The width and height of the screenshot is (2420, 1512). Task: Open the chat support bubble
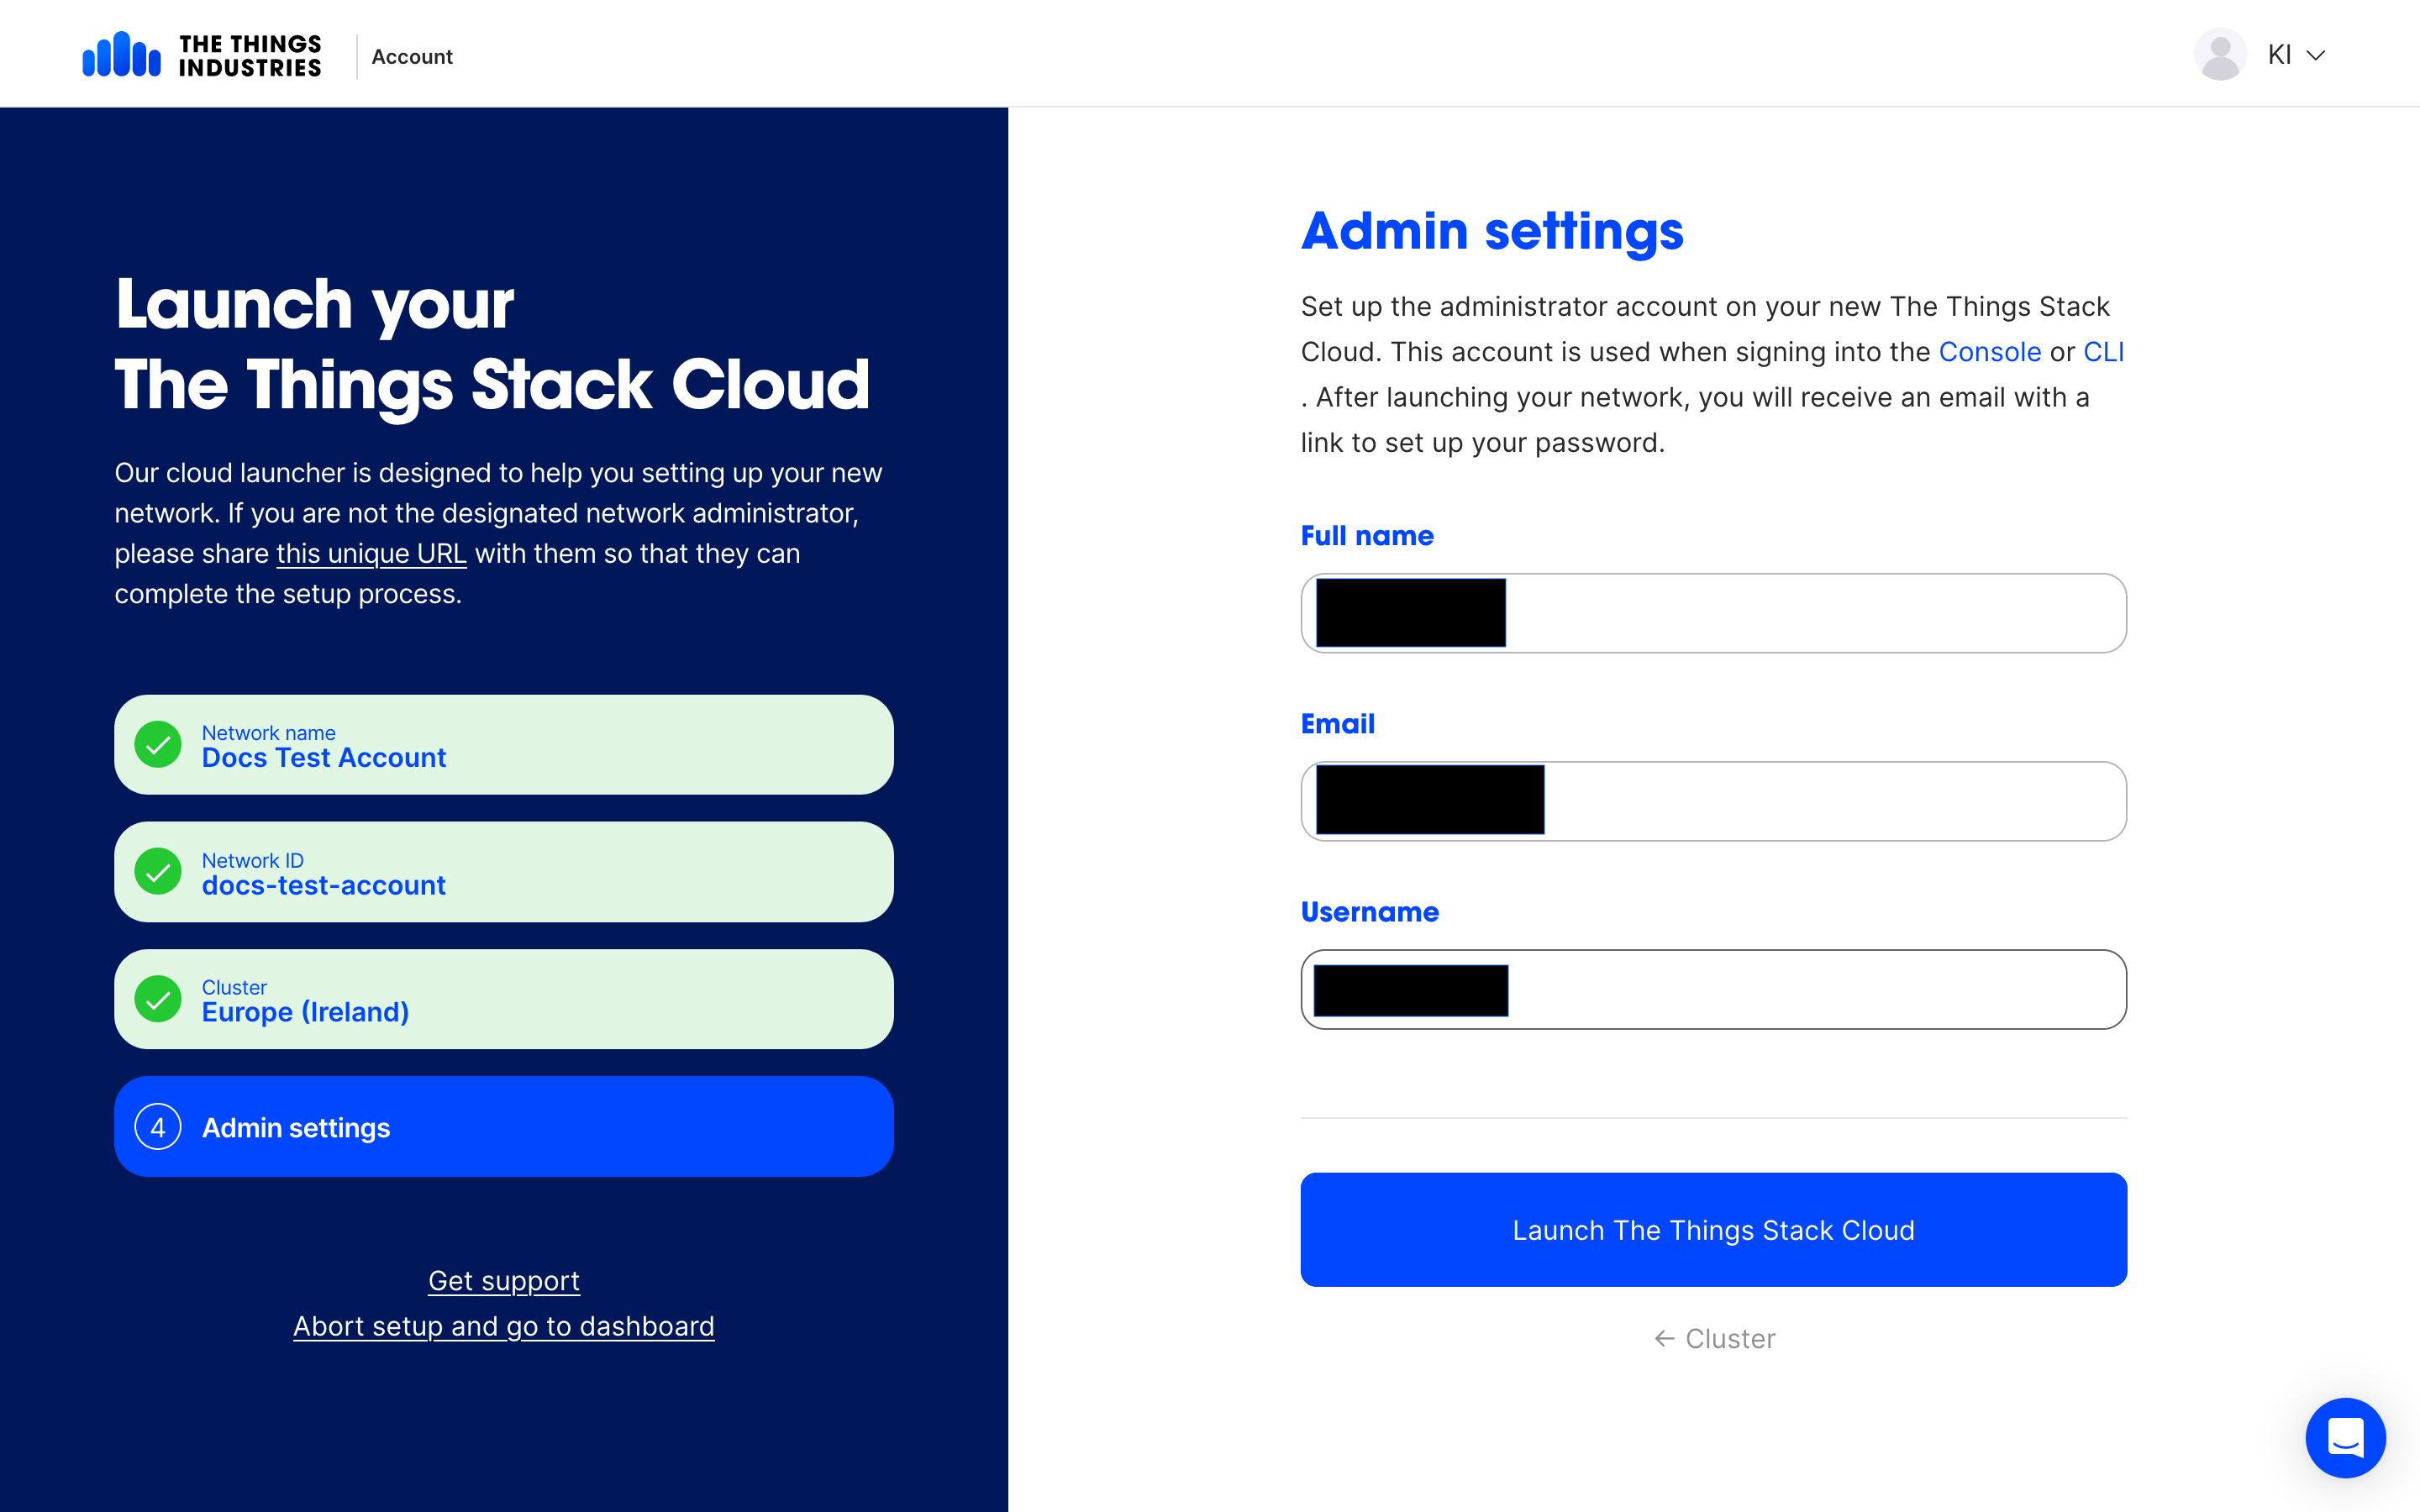pyautogui.click(x=2344, y=1437)
